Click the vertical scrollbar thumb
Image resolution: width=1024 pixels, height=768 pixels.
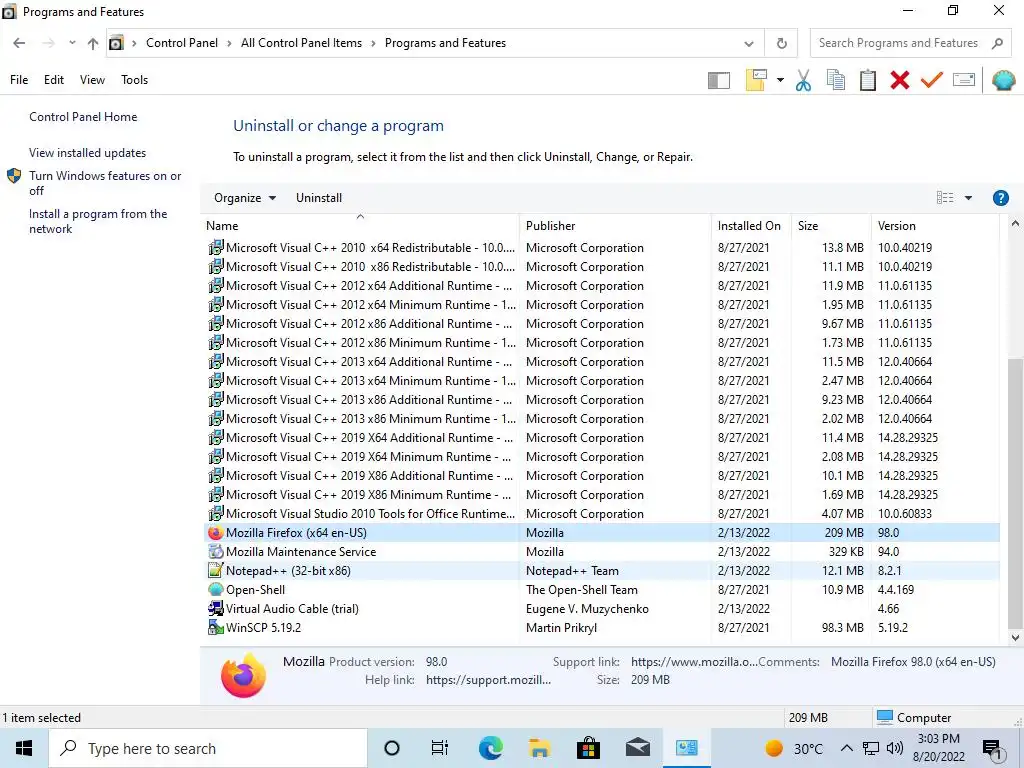point(1015,493)
